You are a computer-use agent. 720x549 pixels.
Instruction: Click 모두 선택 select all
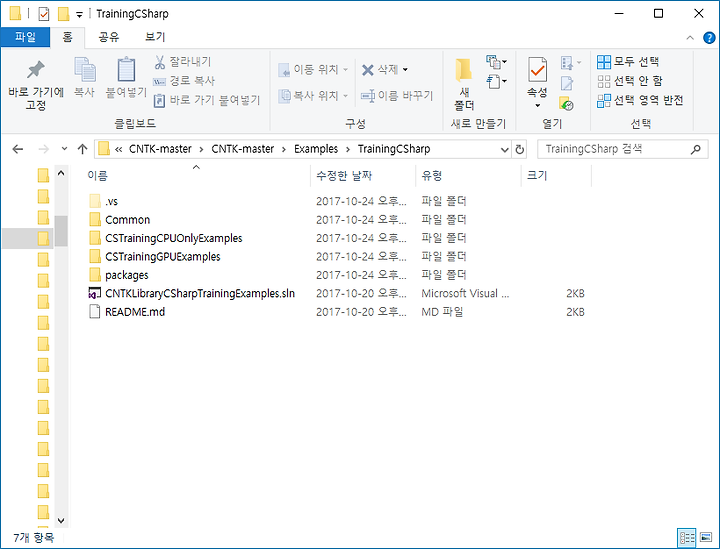click(x=628, y=62)
